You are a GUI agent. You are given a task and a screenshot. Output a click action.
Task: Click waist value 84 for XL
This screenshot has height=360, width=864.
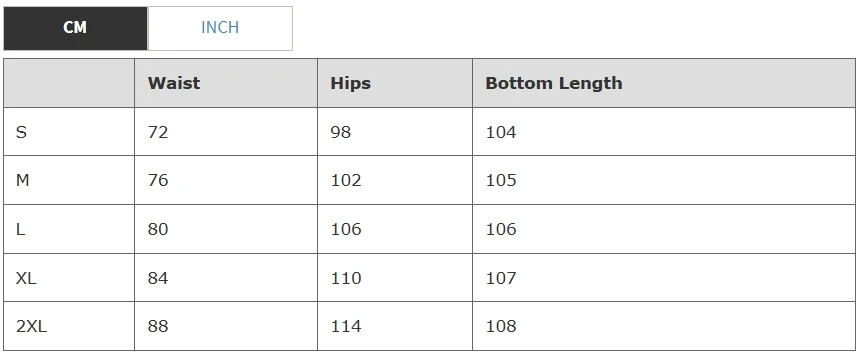pyautogui.click(x=158, y=278)
